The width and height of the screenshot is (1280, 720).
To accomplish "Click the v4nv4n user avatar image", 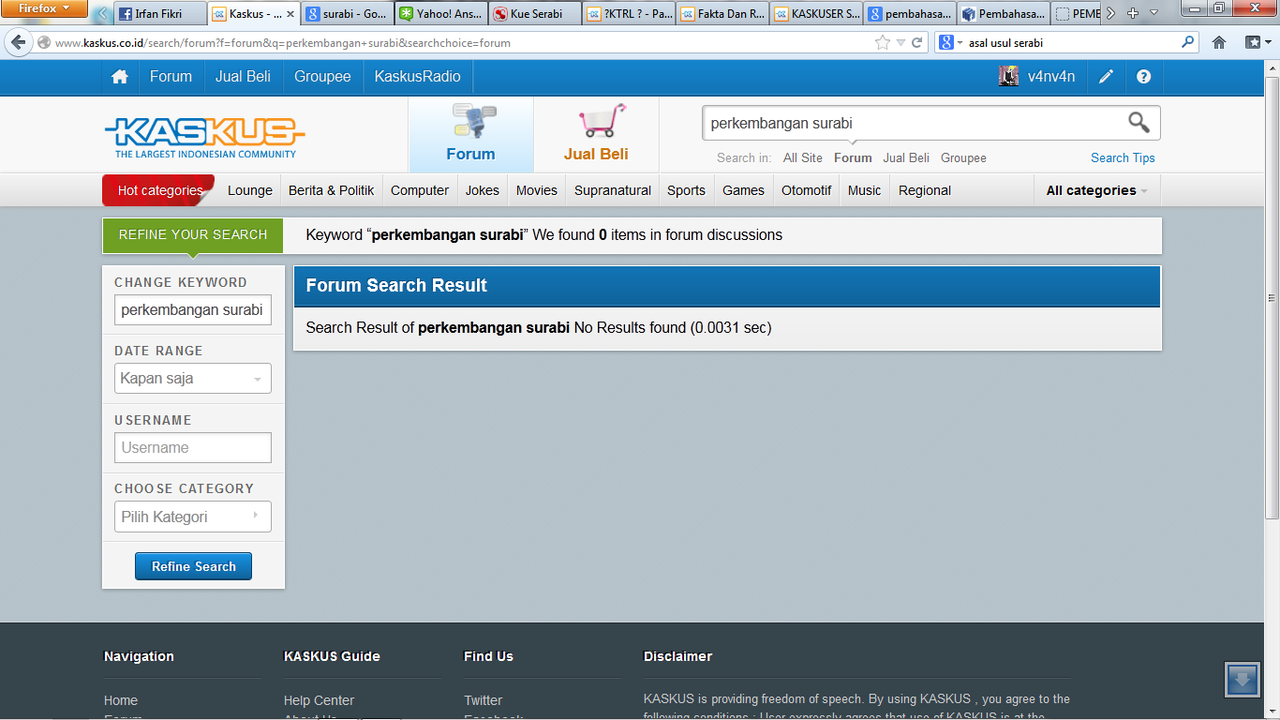I will click(x=1009, y=76).
